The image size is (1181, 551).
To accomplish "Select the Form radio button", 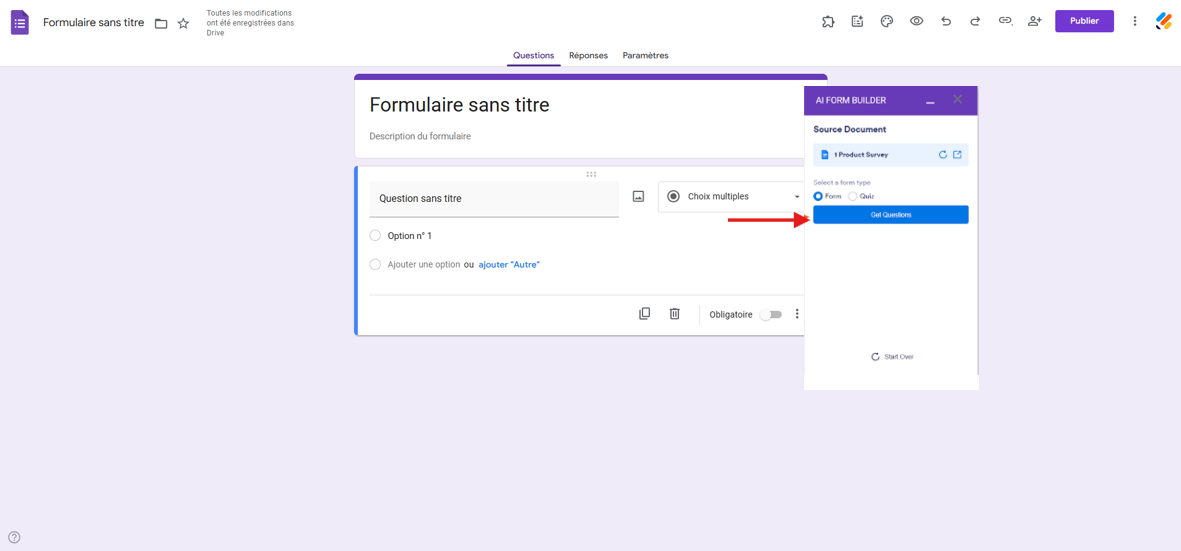I will [819, 196].
